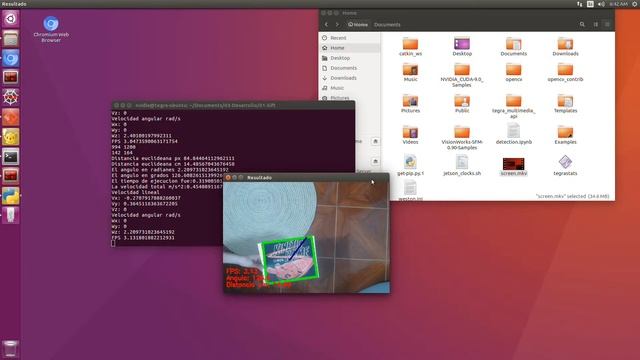
Task: Open the Ubuntu Dash search launcher
Action: click(11, 19)
